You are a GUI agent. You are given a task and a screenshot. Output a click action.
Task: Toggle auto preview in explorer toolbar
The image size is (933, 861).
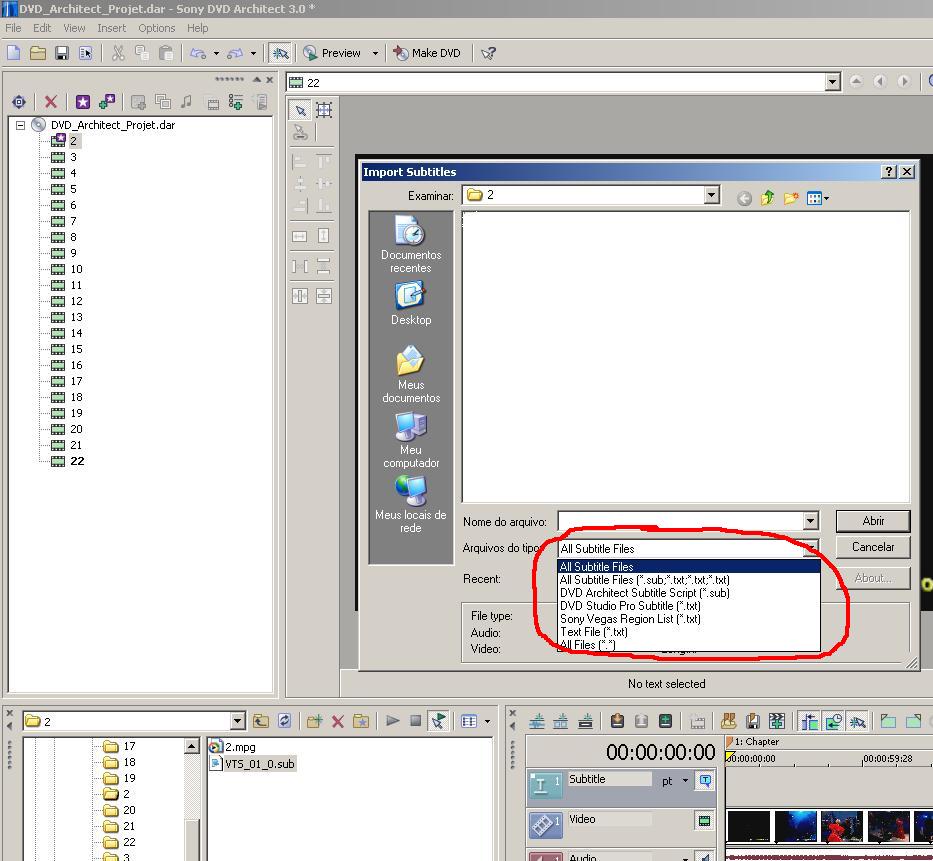(439, 721)
